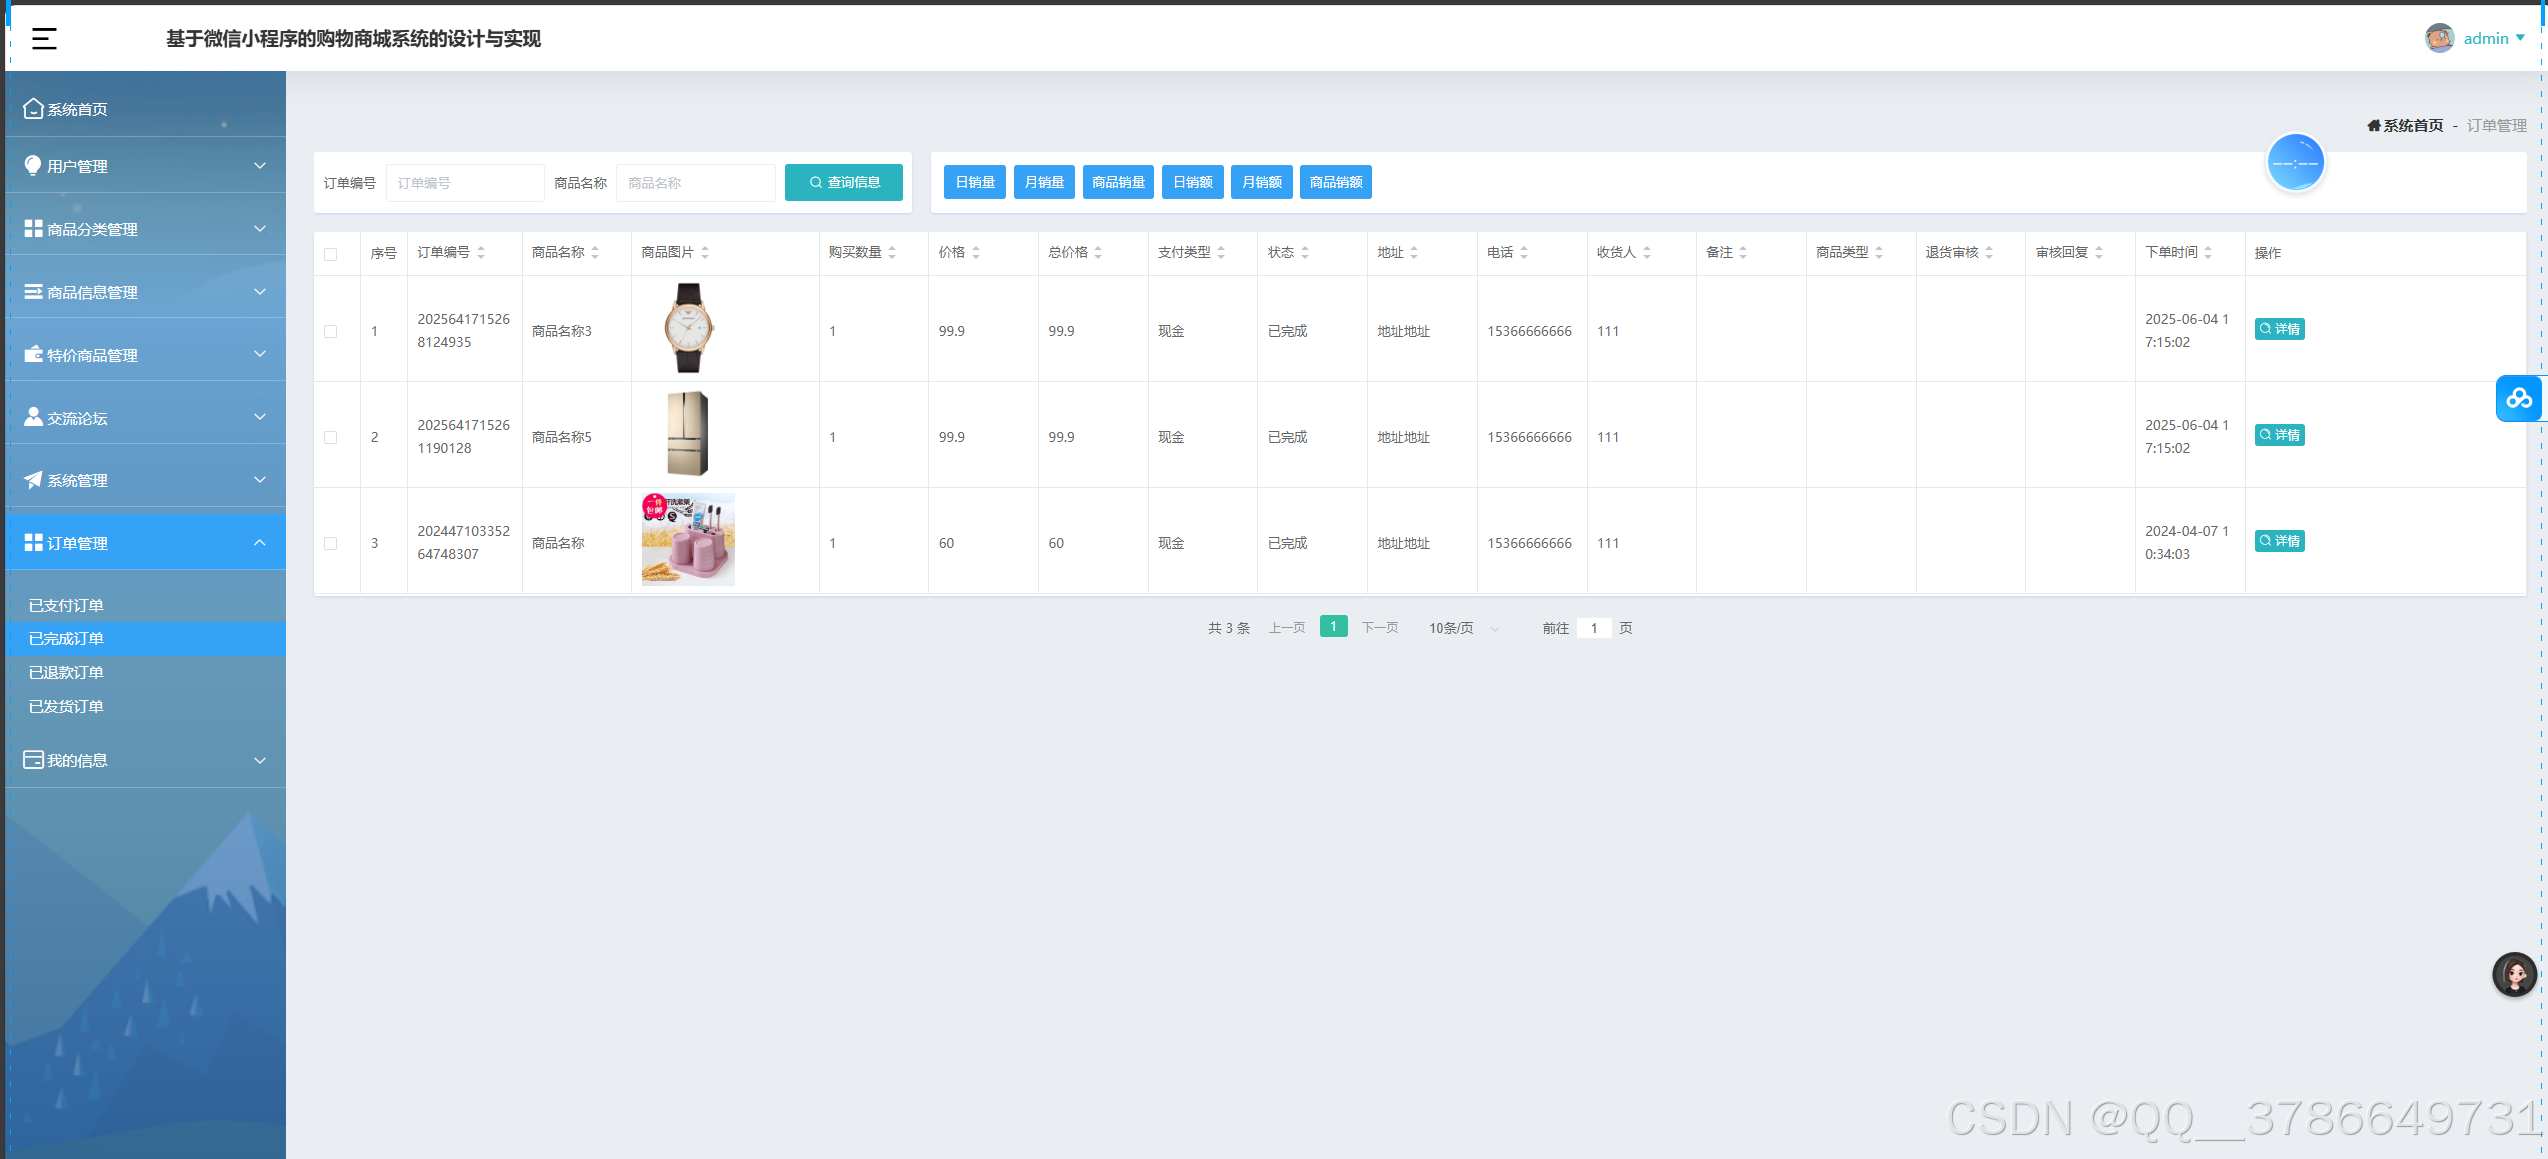Click the home icon beside 系统首页 in sidebar
This screenshot has width=2548, height=1159.
pyautogui.click(x=33, y=108)
